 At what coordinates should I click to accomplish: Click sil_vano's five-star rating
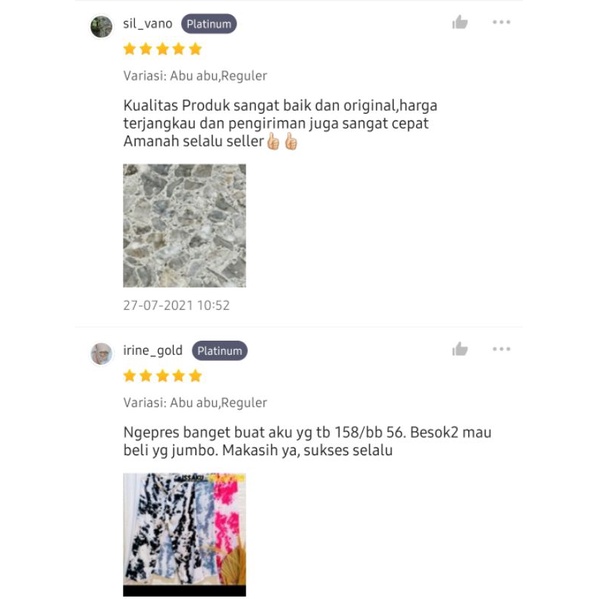coord(162,49)
